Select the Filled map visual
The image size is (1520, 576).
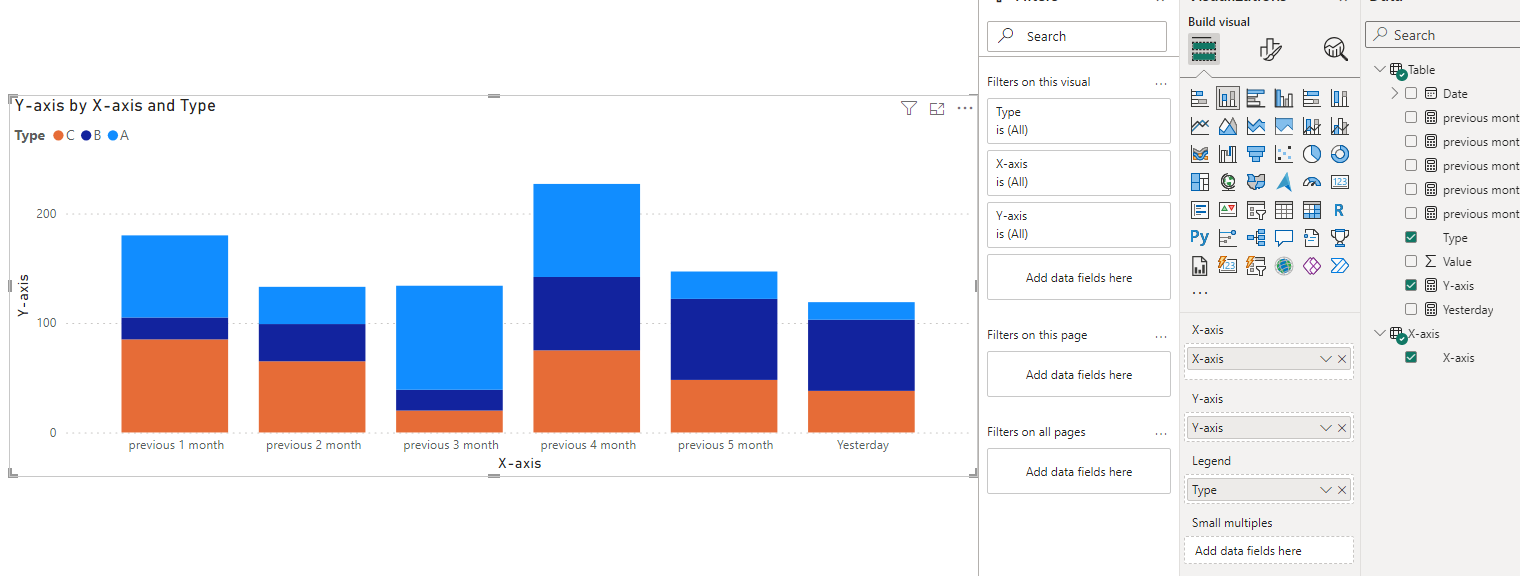[x=1256, y=182]
